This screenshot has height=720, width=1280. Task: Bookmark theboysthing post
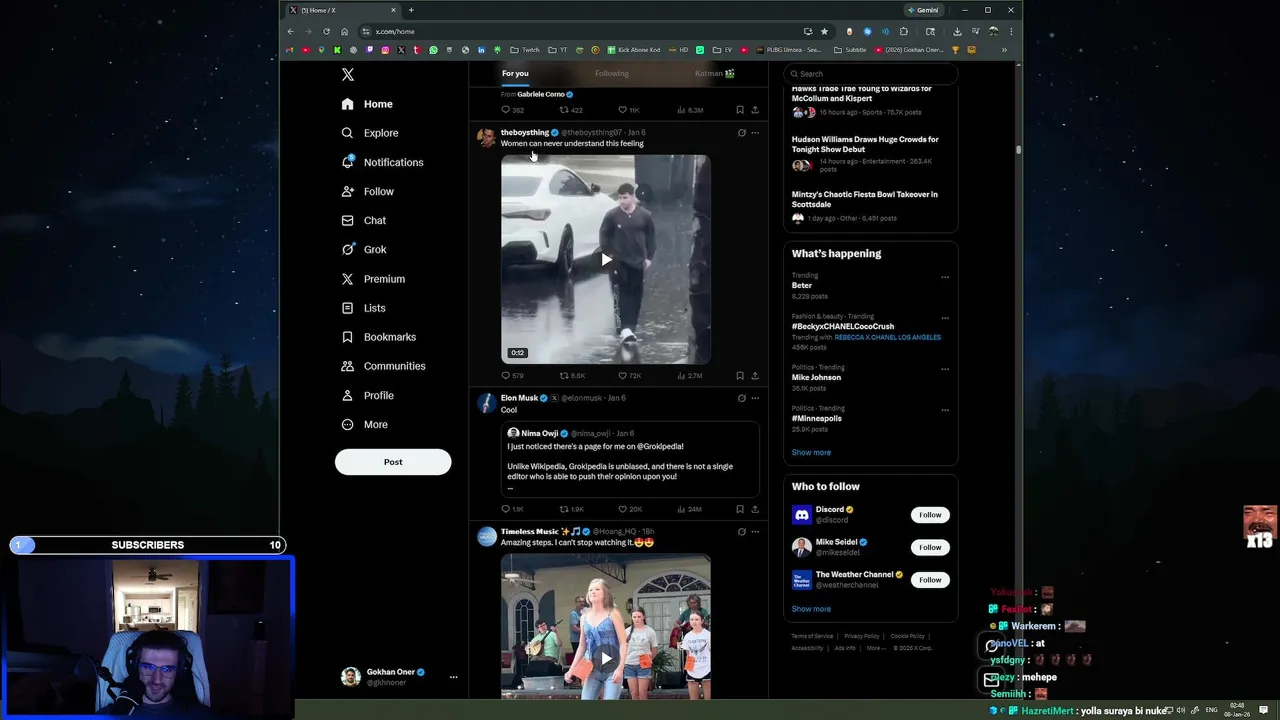pyautogui.click(x=740, y=376)
